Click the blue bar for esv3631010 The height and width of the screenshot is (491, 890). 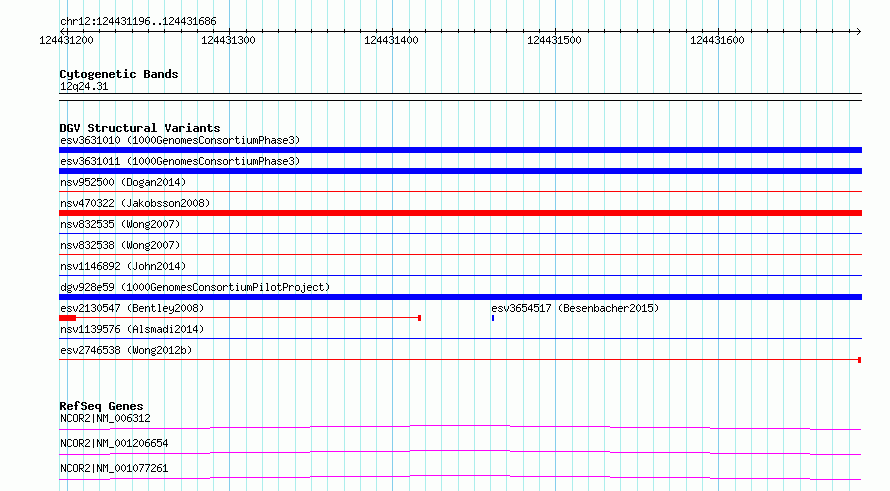tap(460, 150)
